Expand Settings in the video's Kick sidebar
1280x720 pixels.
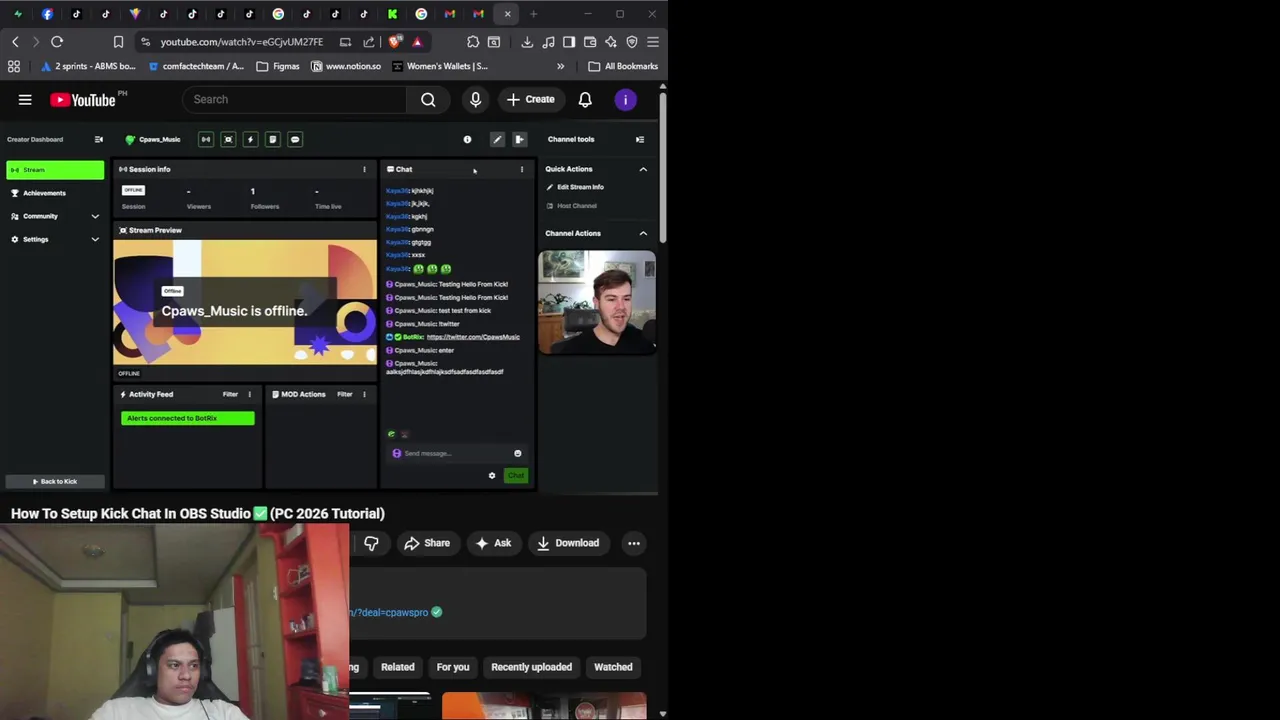(x=55, y=239)
